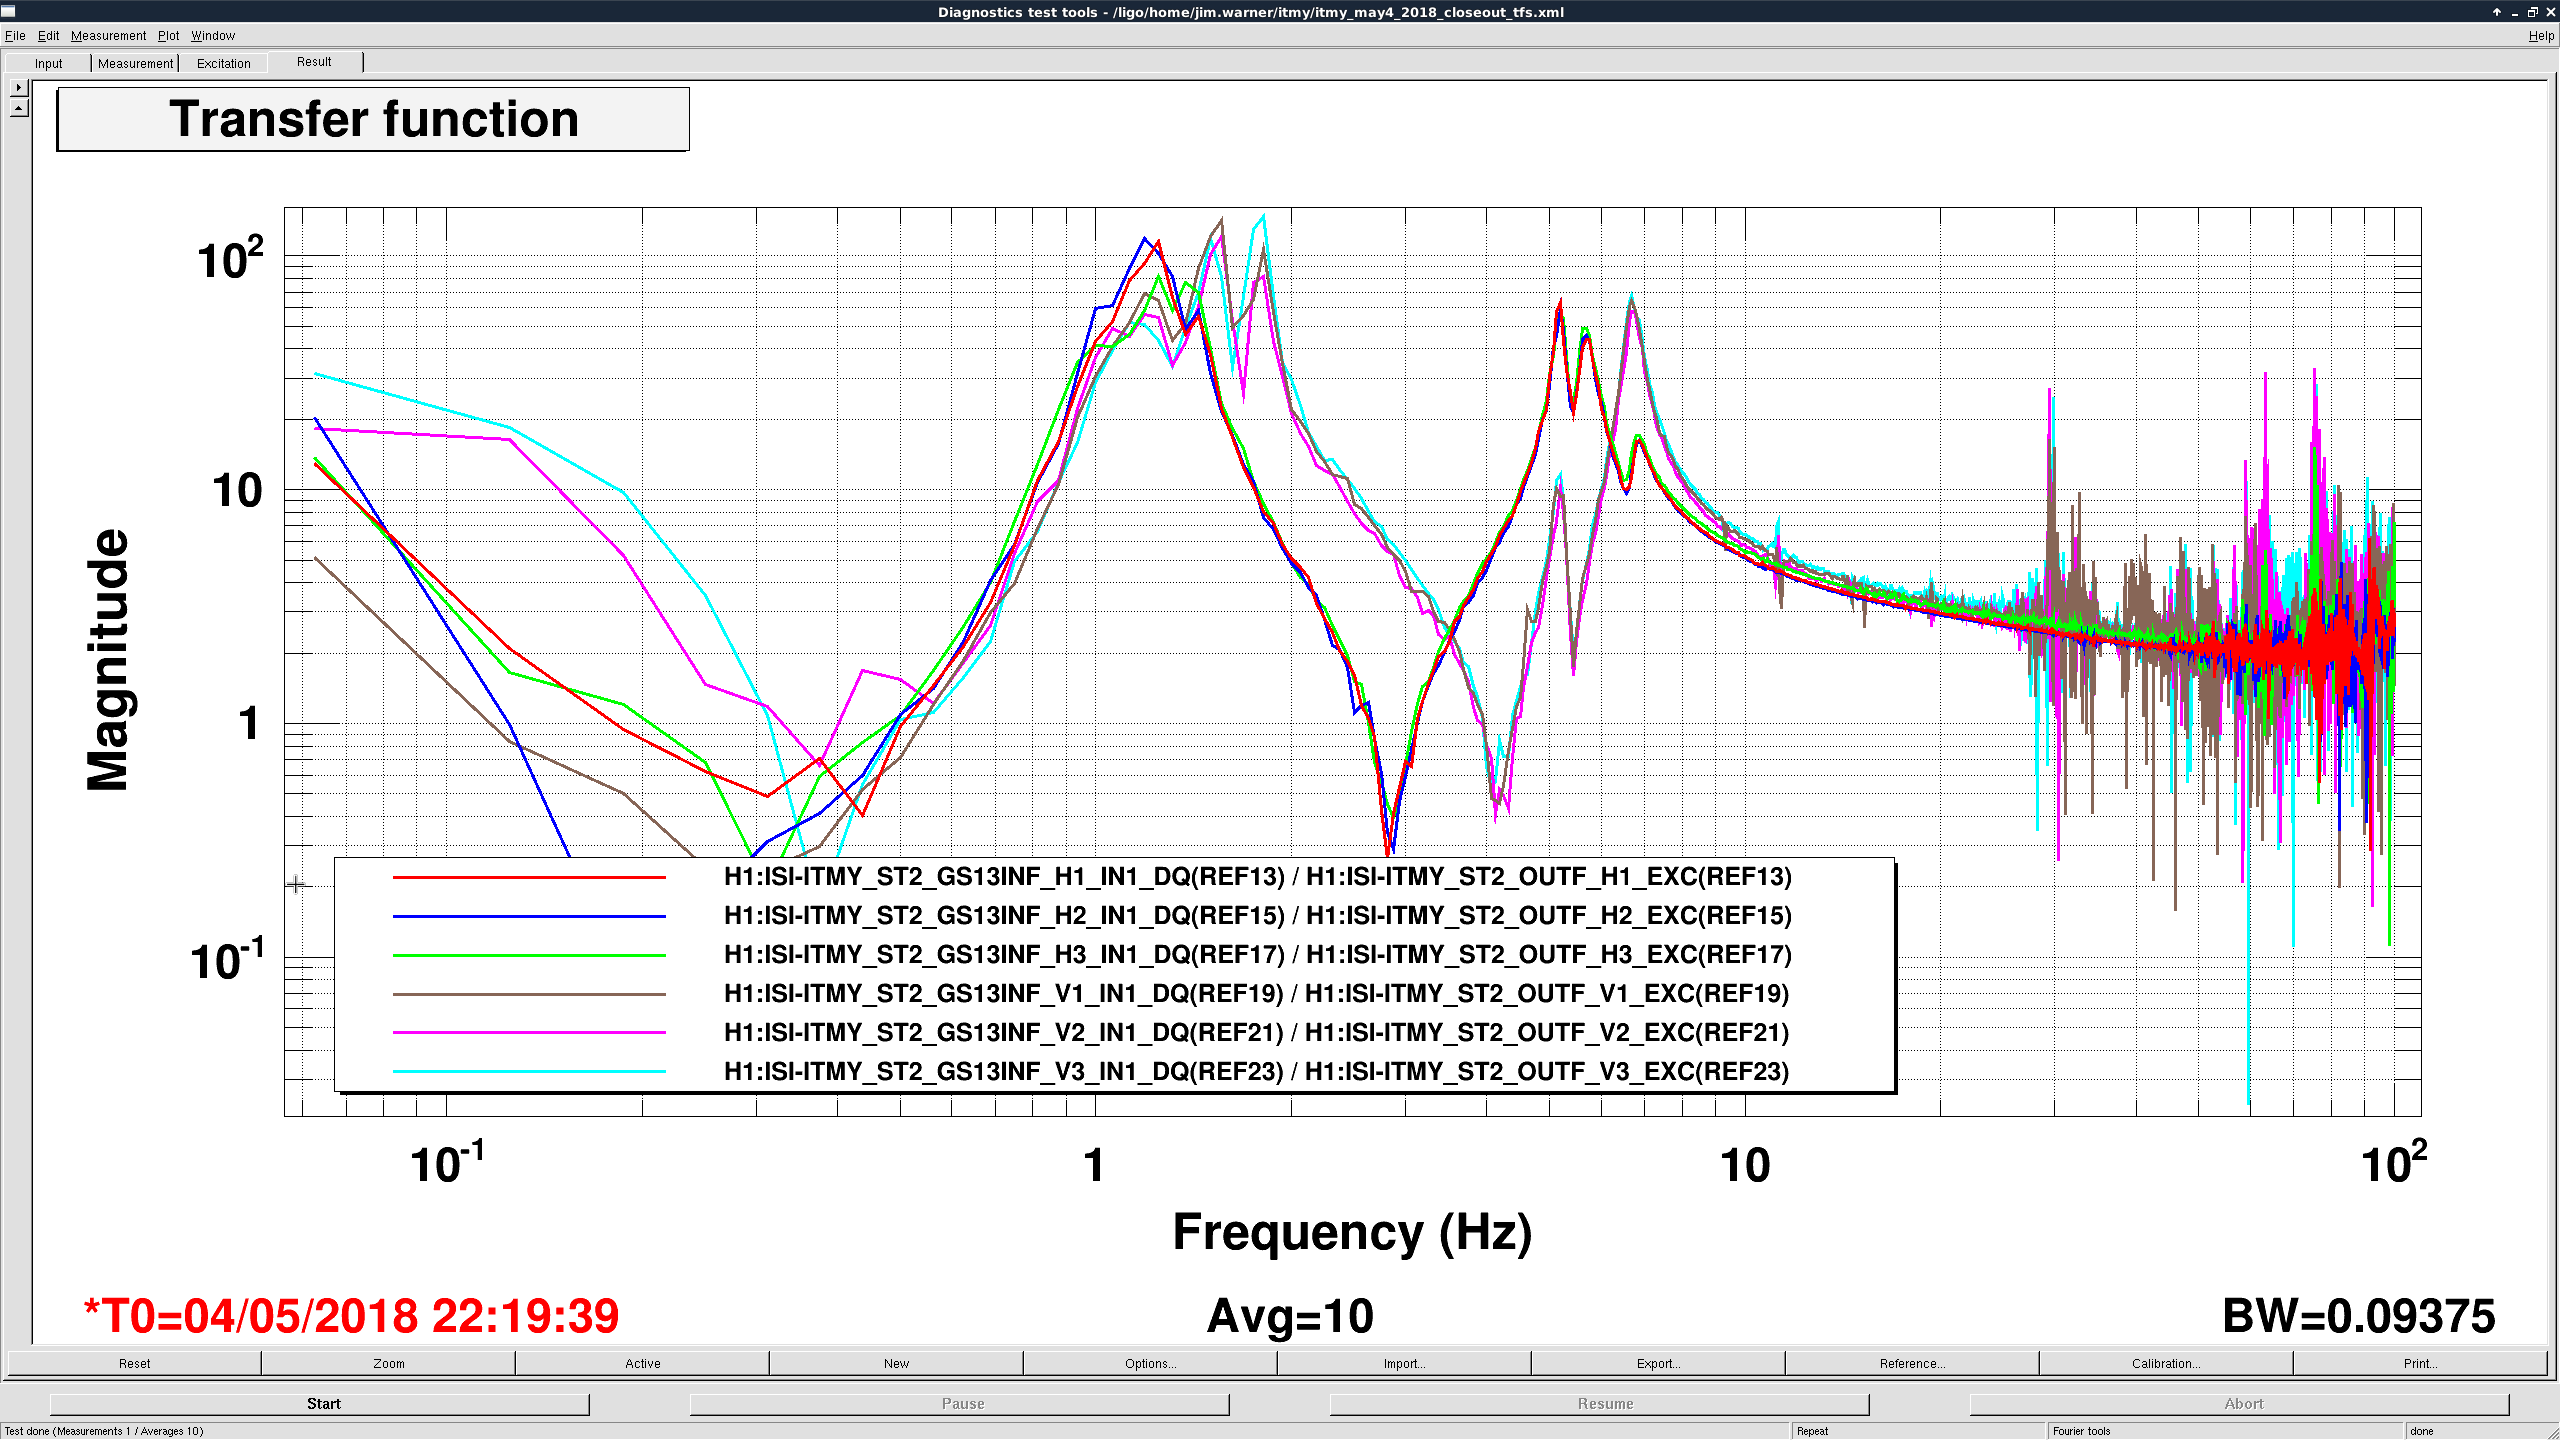This screenshot has width=2560, height=1440.
Task: Click the up-arrow panel collapse button
Action: pyautogui.click(x=19, y=108)
